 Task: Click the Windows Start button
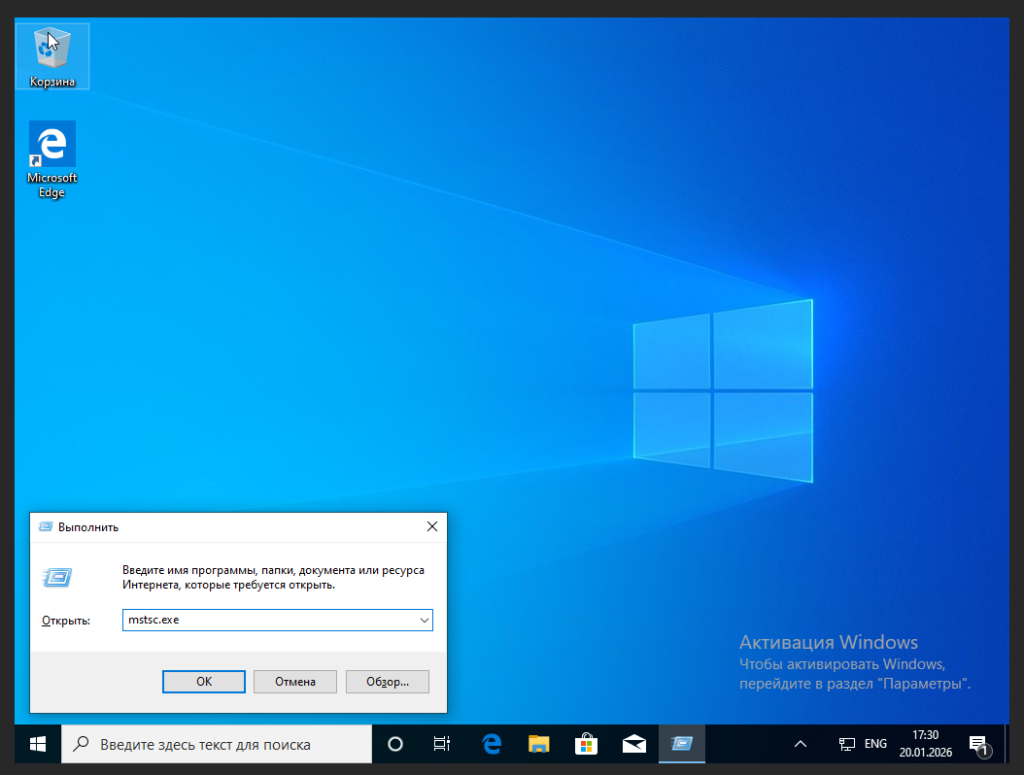click(x=38, y=744)
